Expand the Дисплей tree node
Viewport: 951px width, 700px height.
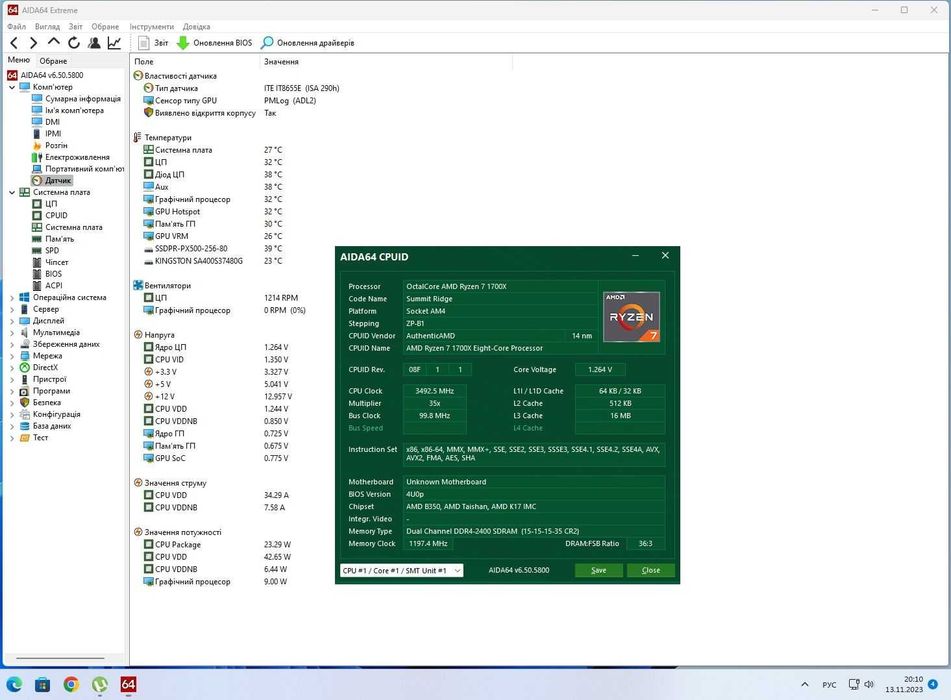point(12,321)
